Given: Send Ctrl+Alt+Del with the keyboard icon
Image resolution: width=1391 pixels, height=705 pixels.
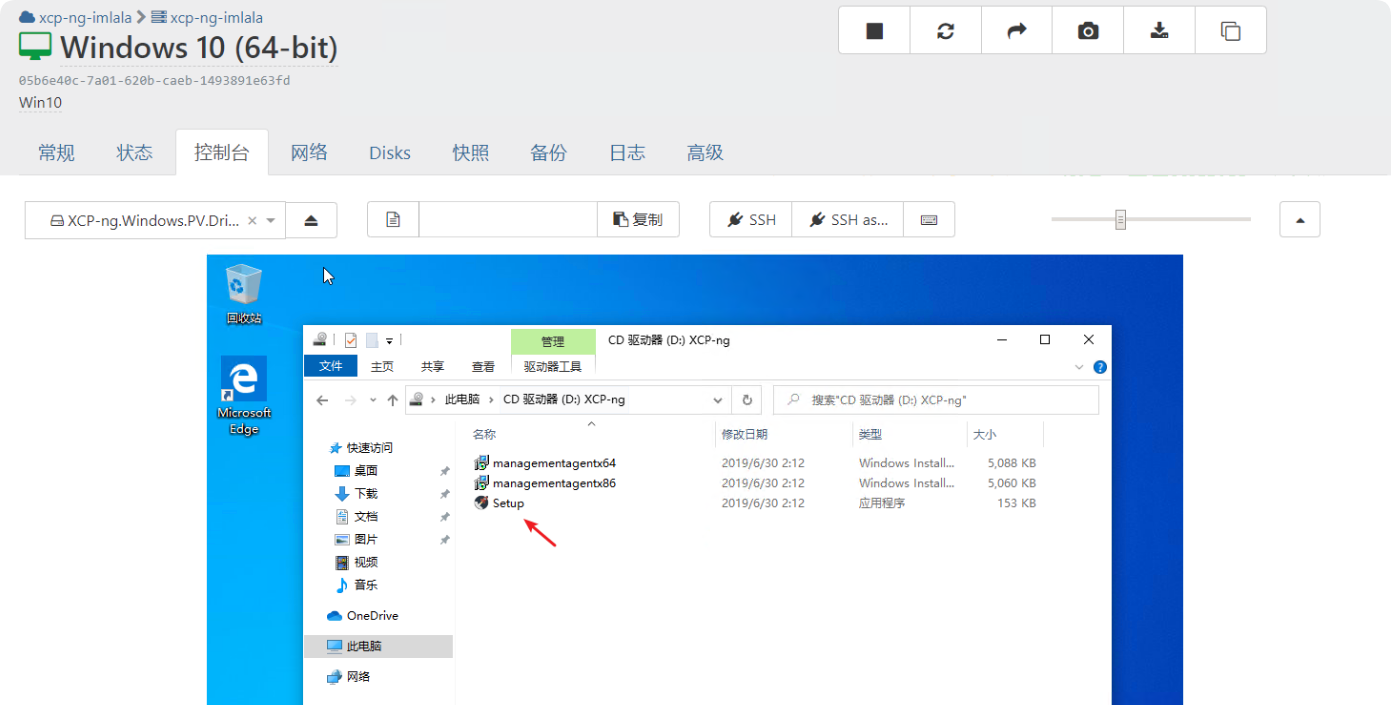Looking at the screenshot, I should tap(929, 220).
